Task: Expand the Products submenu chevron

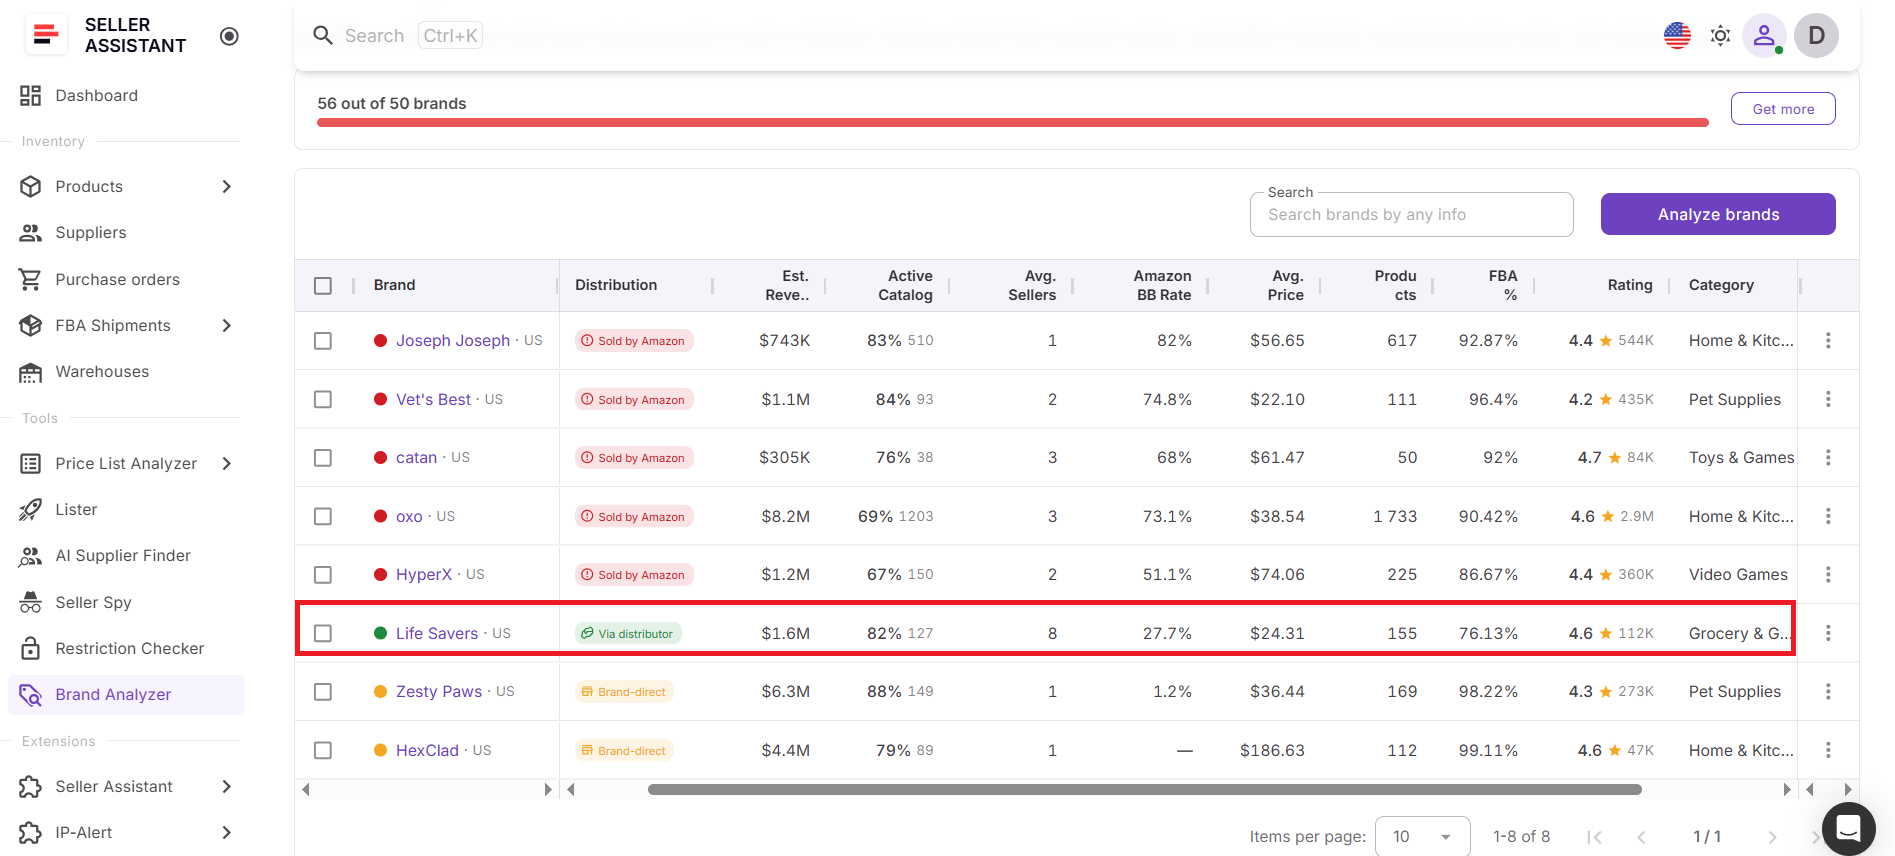Action: pyautogui.click(x=227, y=187)
